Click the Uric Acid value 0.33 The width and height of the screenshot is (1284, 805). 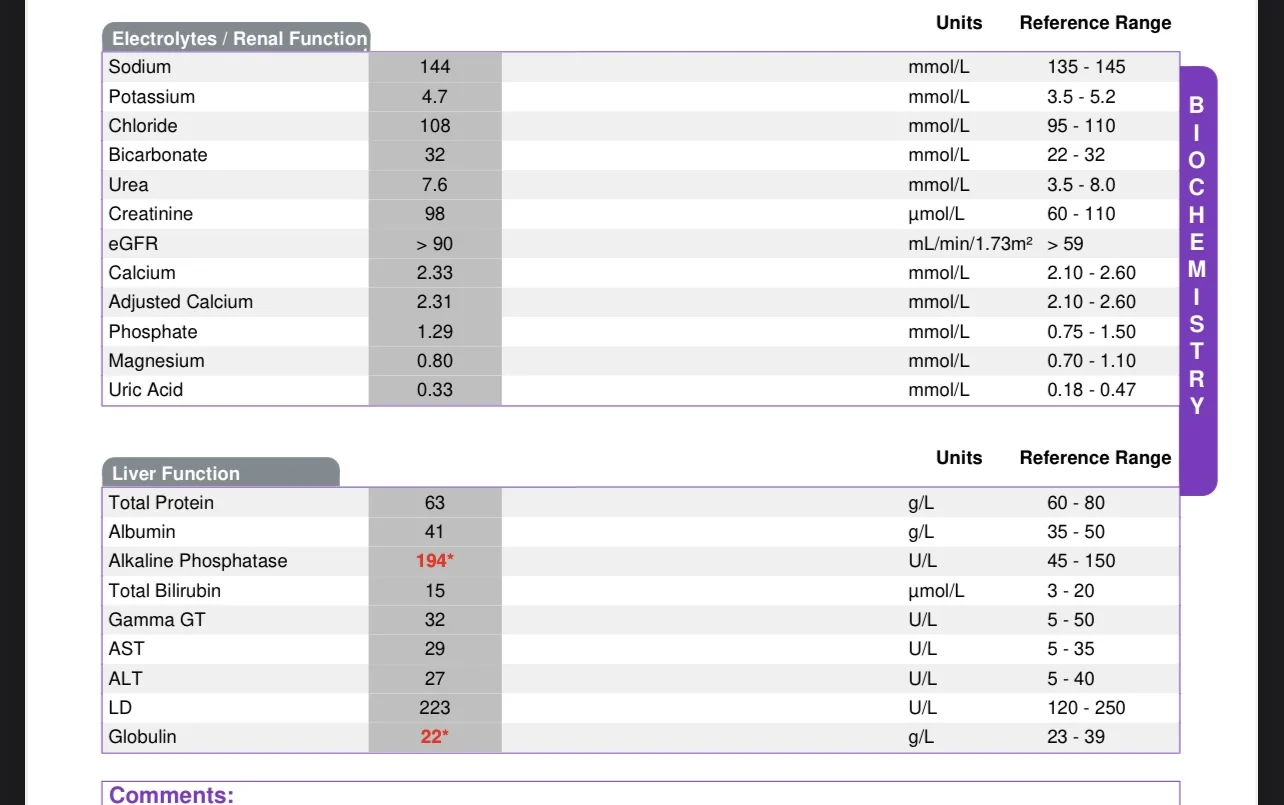pyautogui.click(x=435, y=390)
